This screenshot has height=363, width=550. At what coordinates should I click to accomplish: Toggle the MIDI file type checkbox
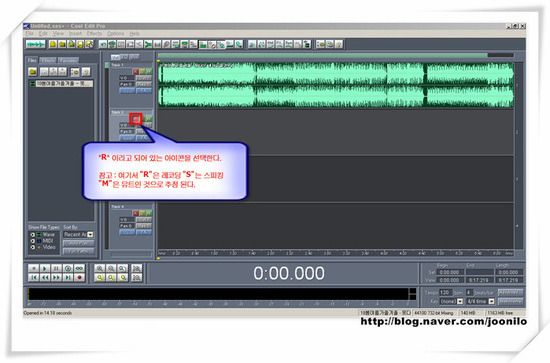pos(33,241)
